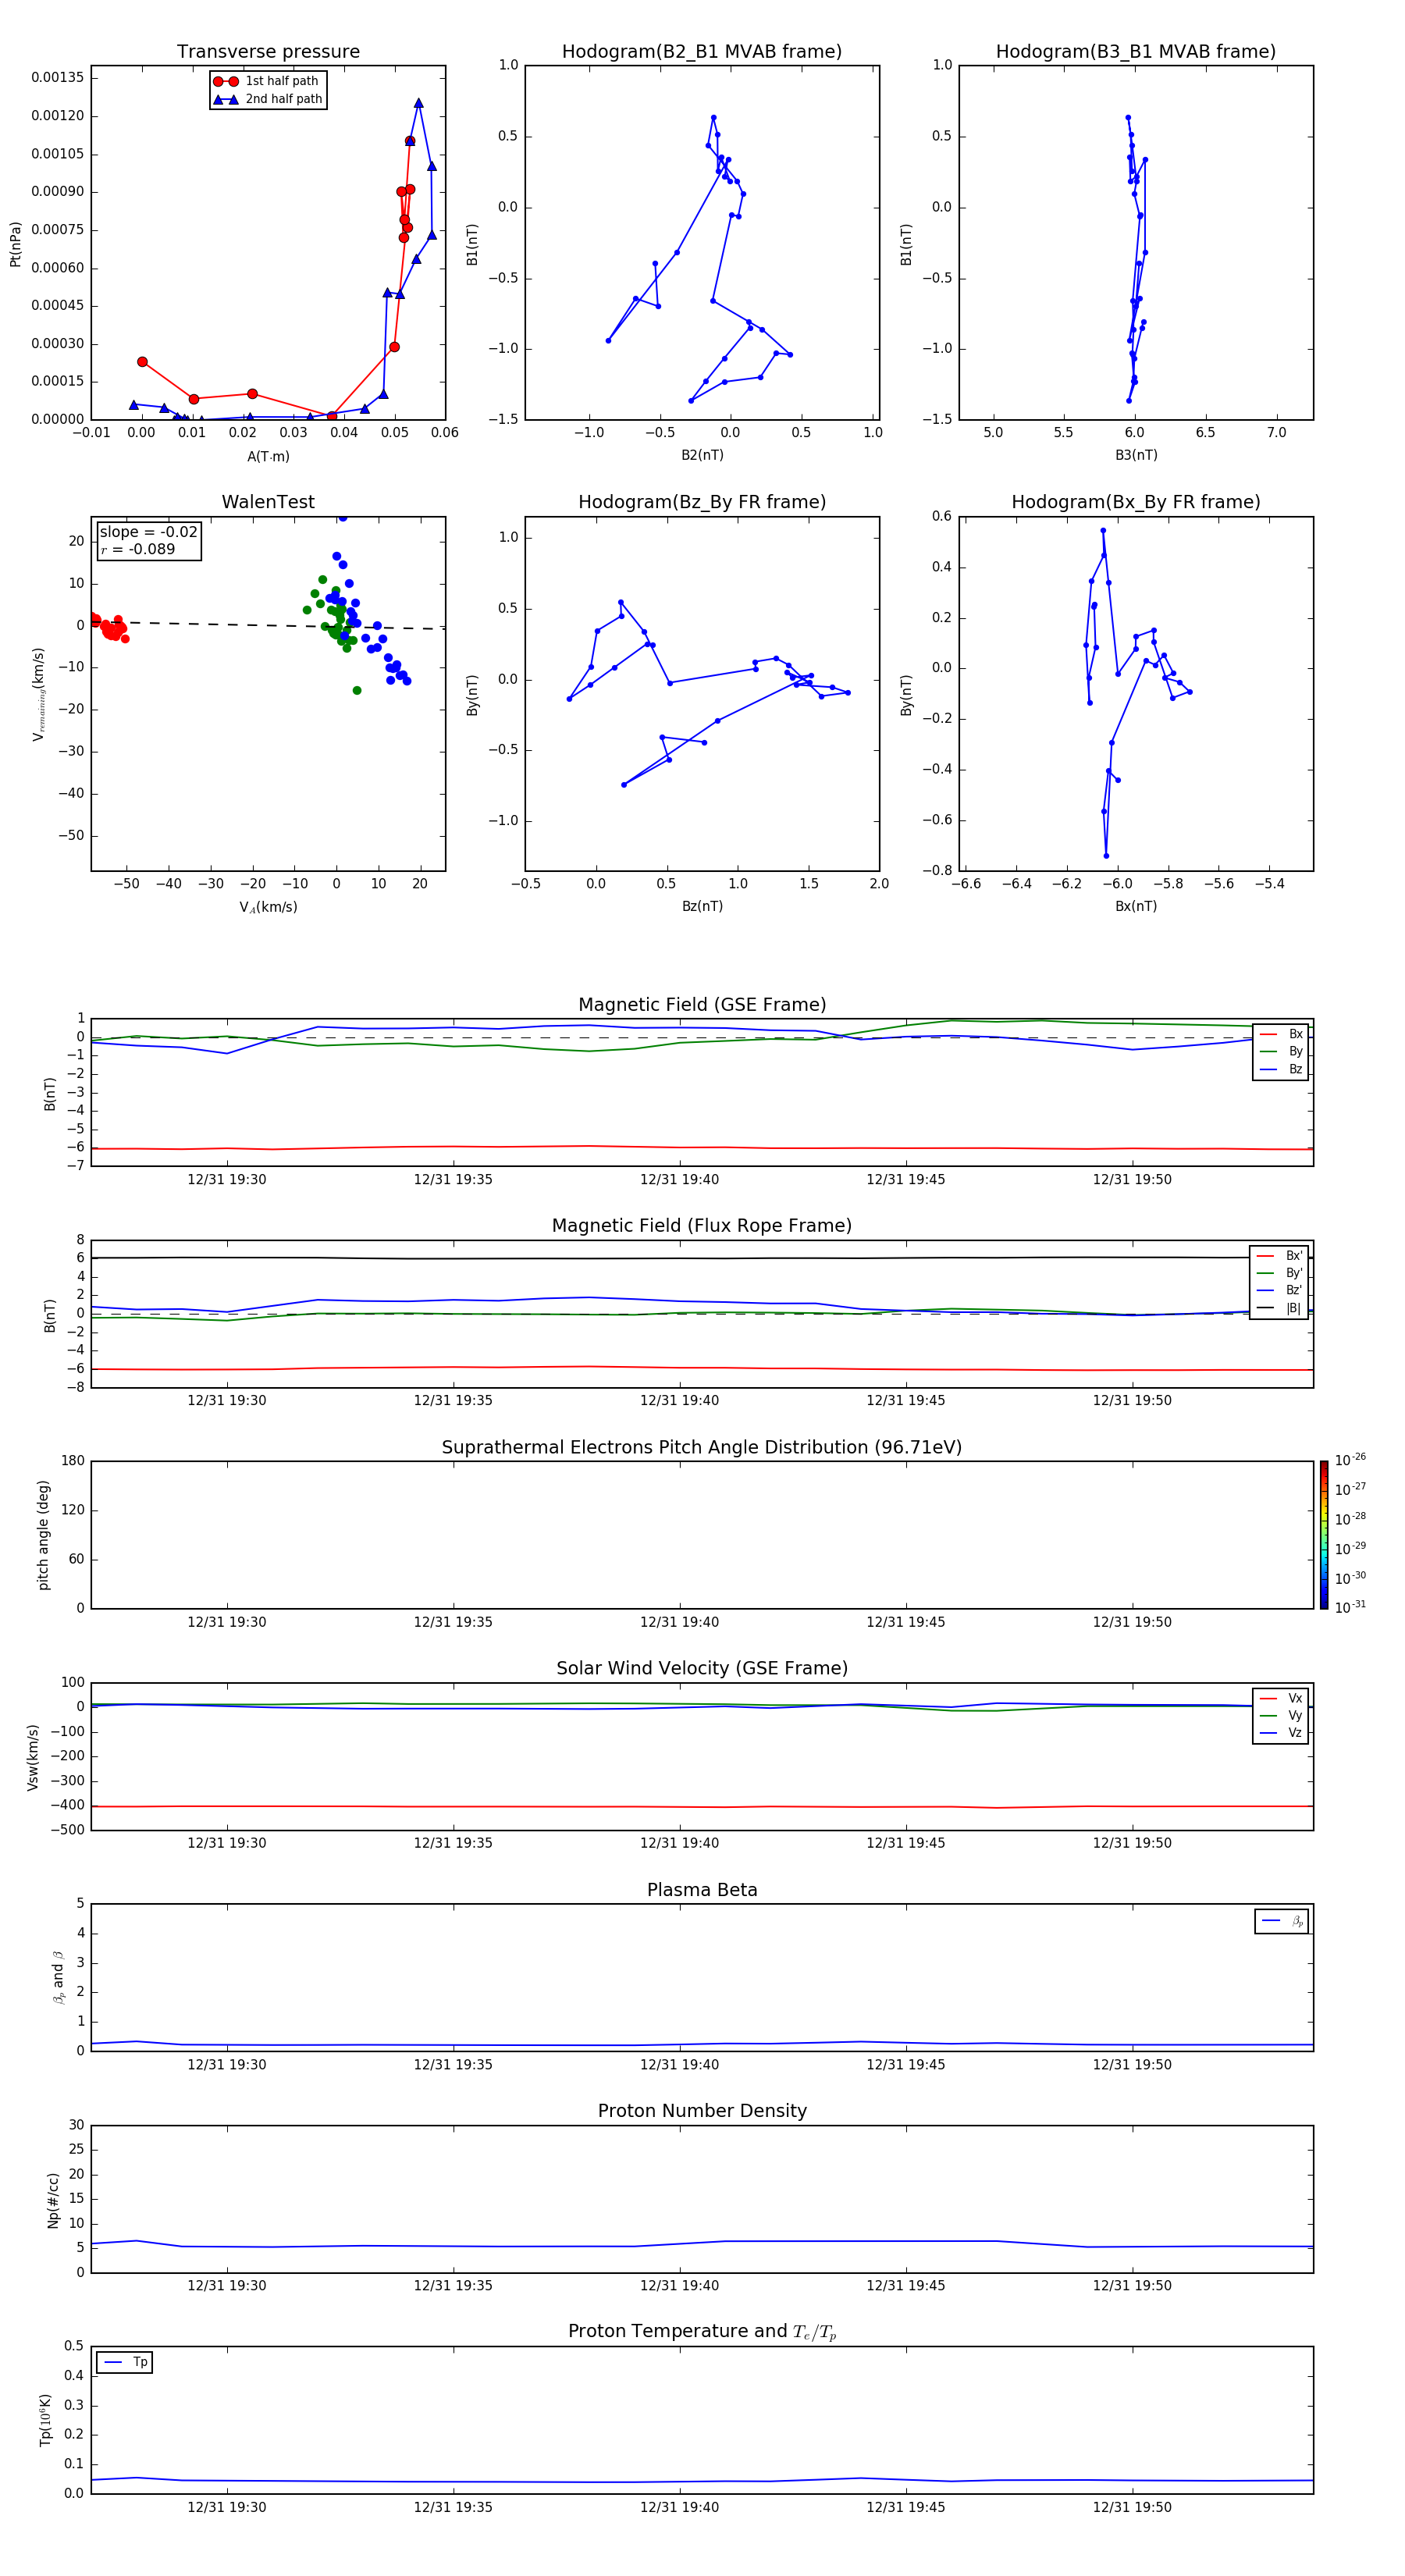
Task: Select the 'Bx' entry in GSE legend
Action: tap(1281, 1034)
